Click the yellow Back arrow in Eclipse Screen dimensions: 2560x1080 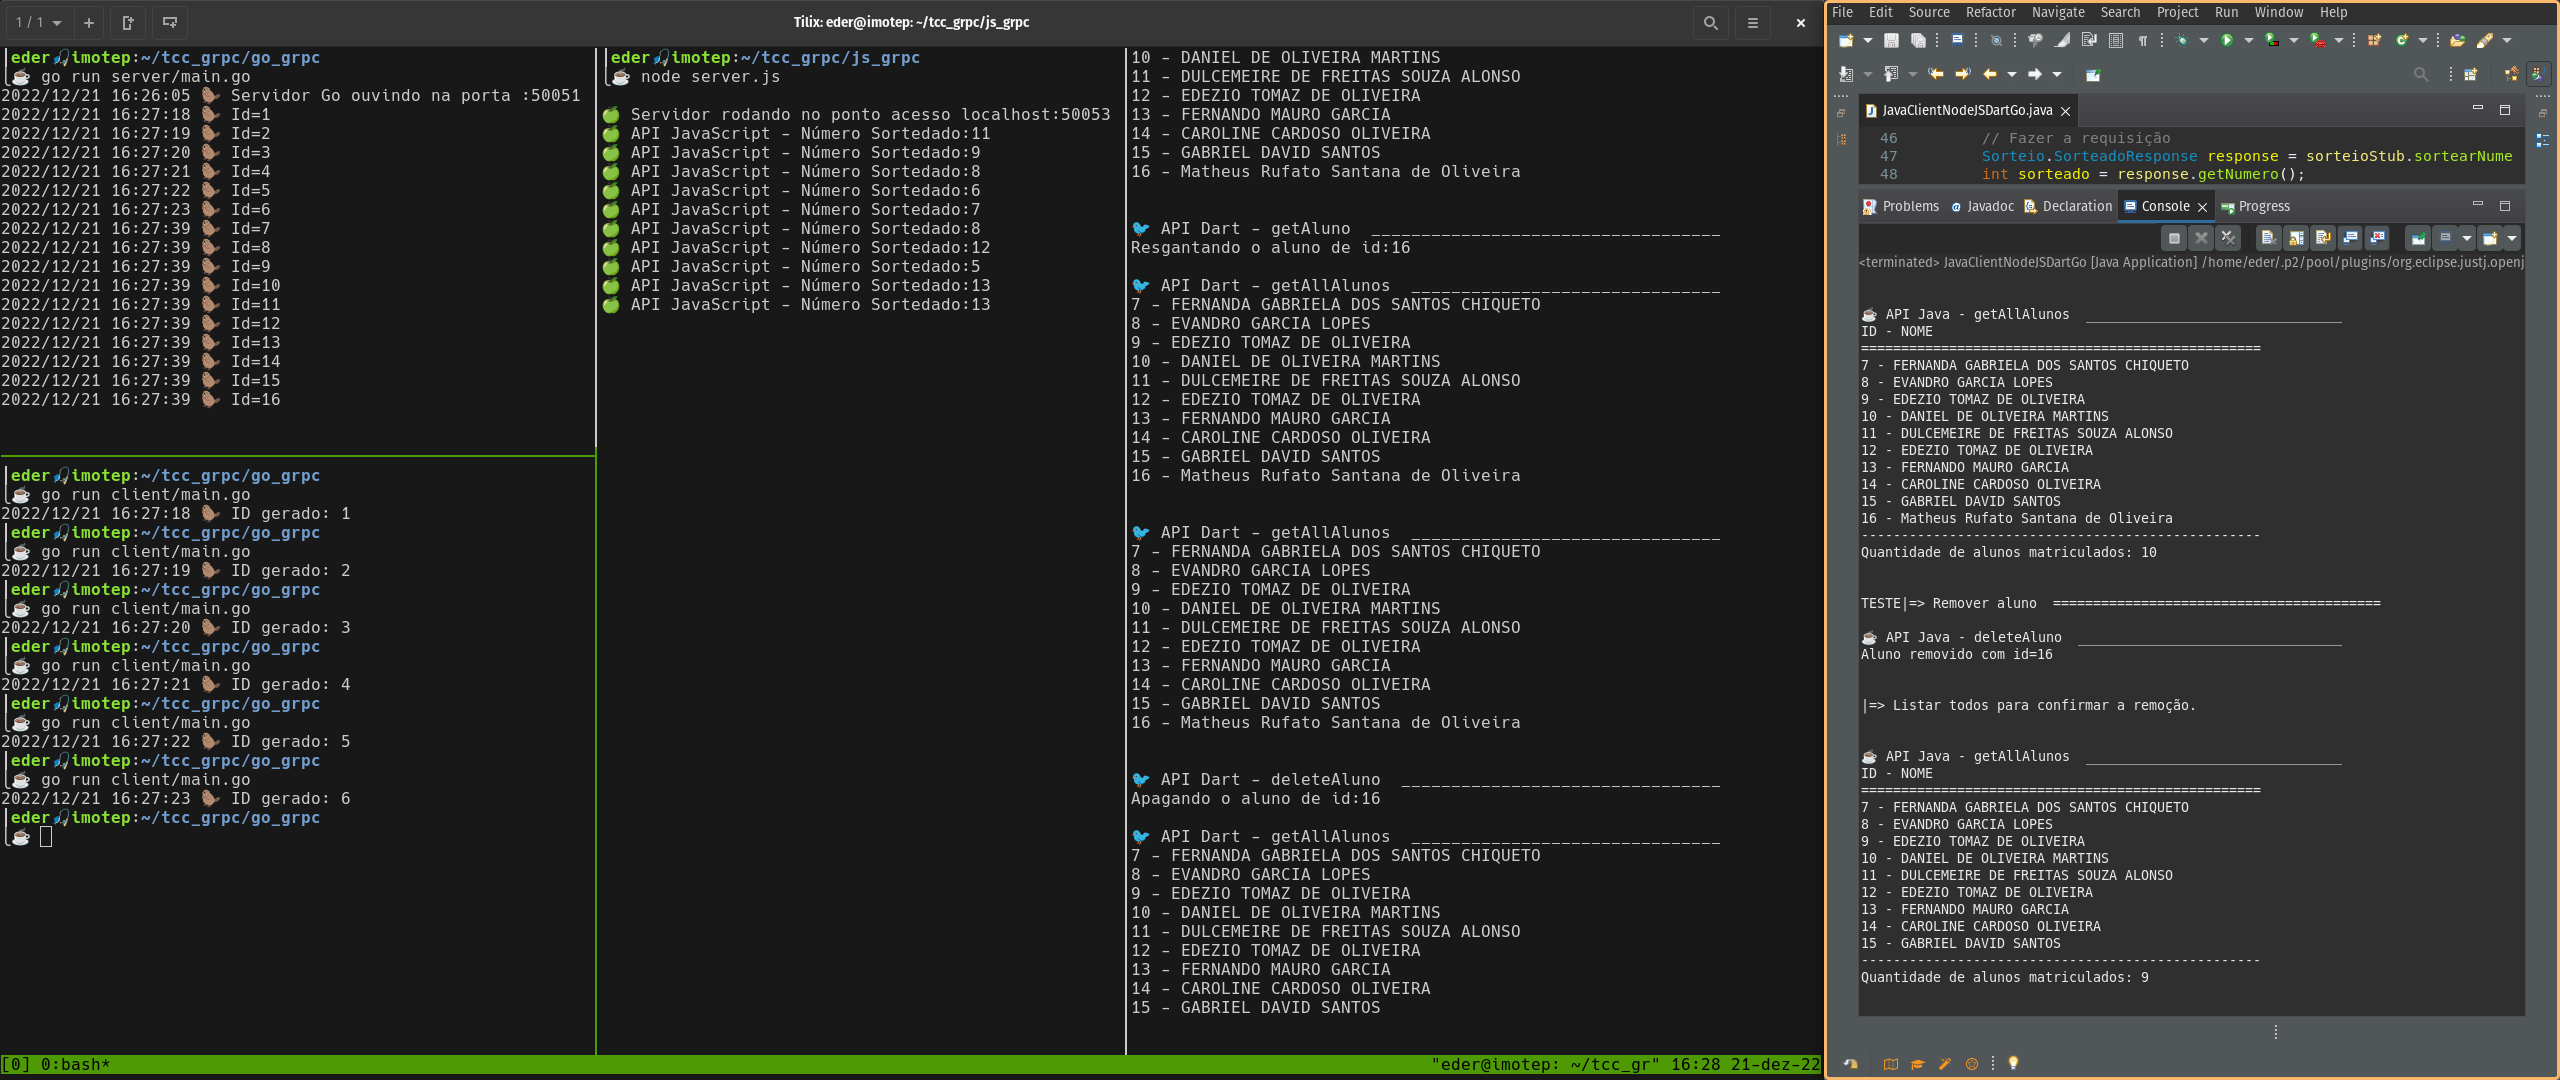tap(1990, 74)
